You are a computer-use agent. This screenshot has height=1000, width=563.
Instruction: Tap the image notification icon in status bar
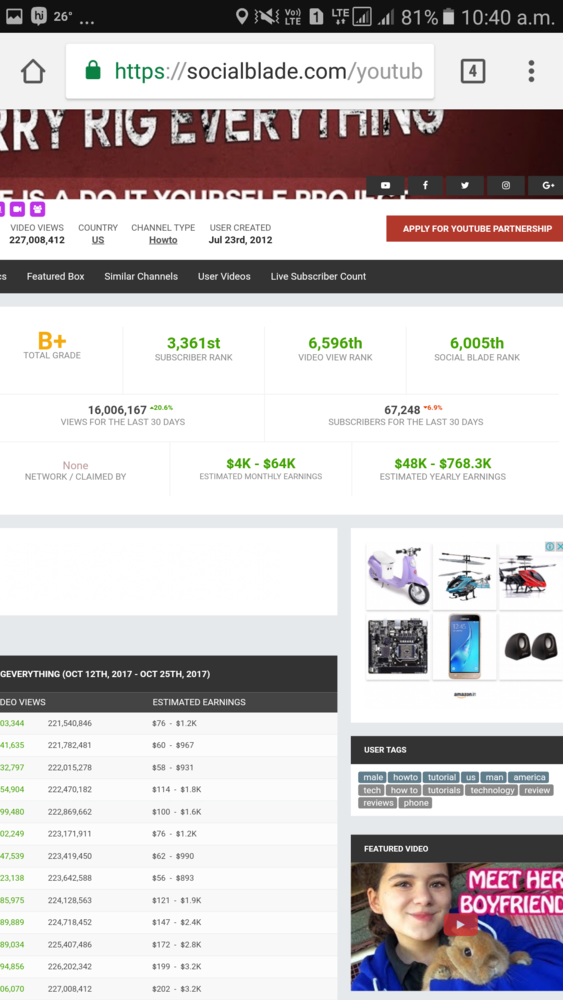pyautogui.click(x=15, y=17)
